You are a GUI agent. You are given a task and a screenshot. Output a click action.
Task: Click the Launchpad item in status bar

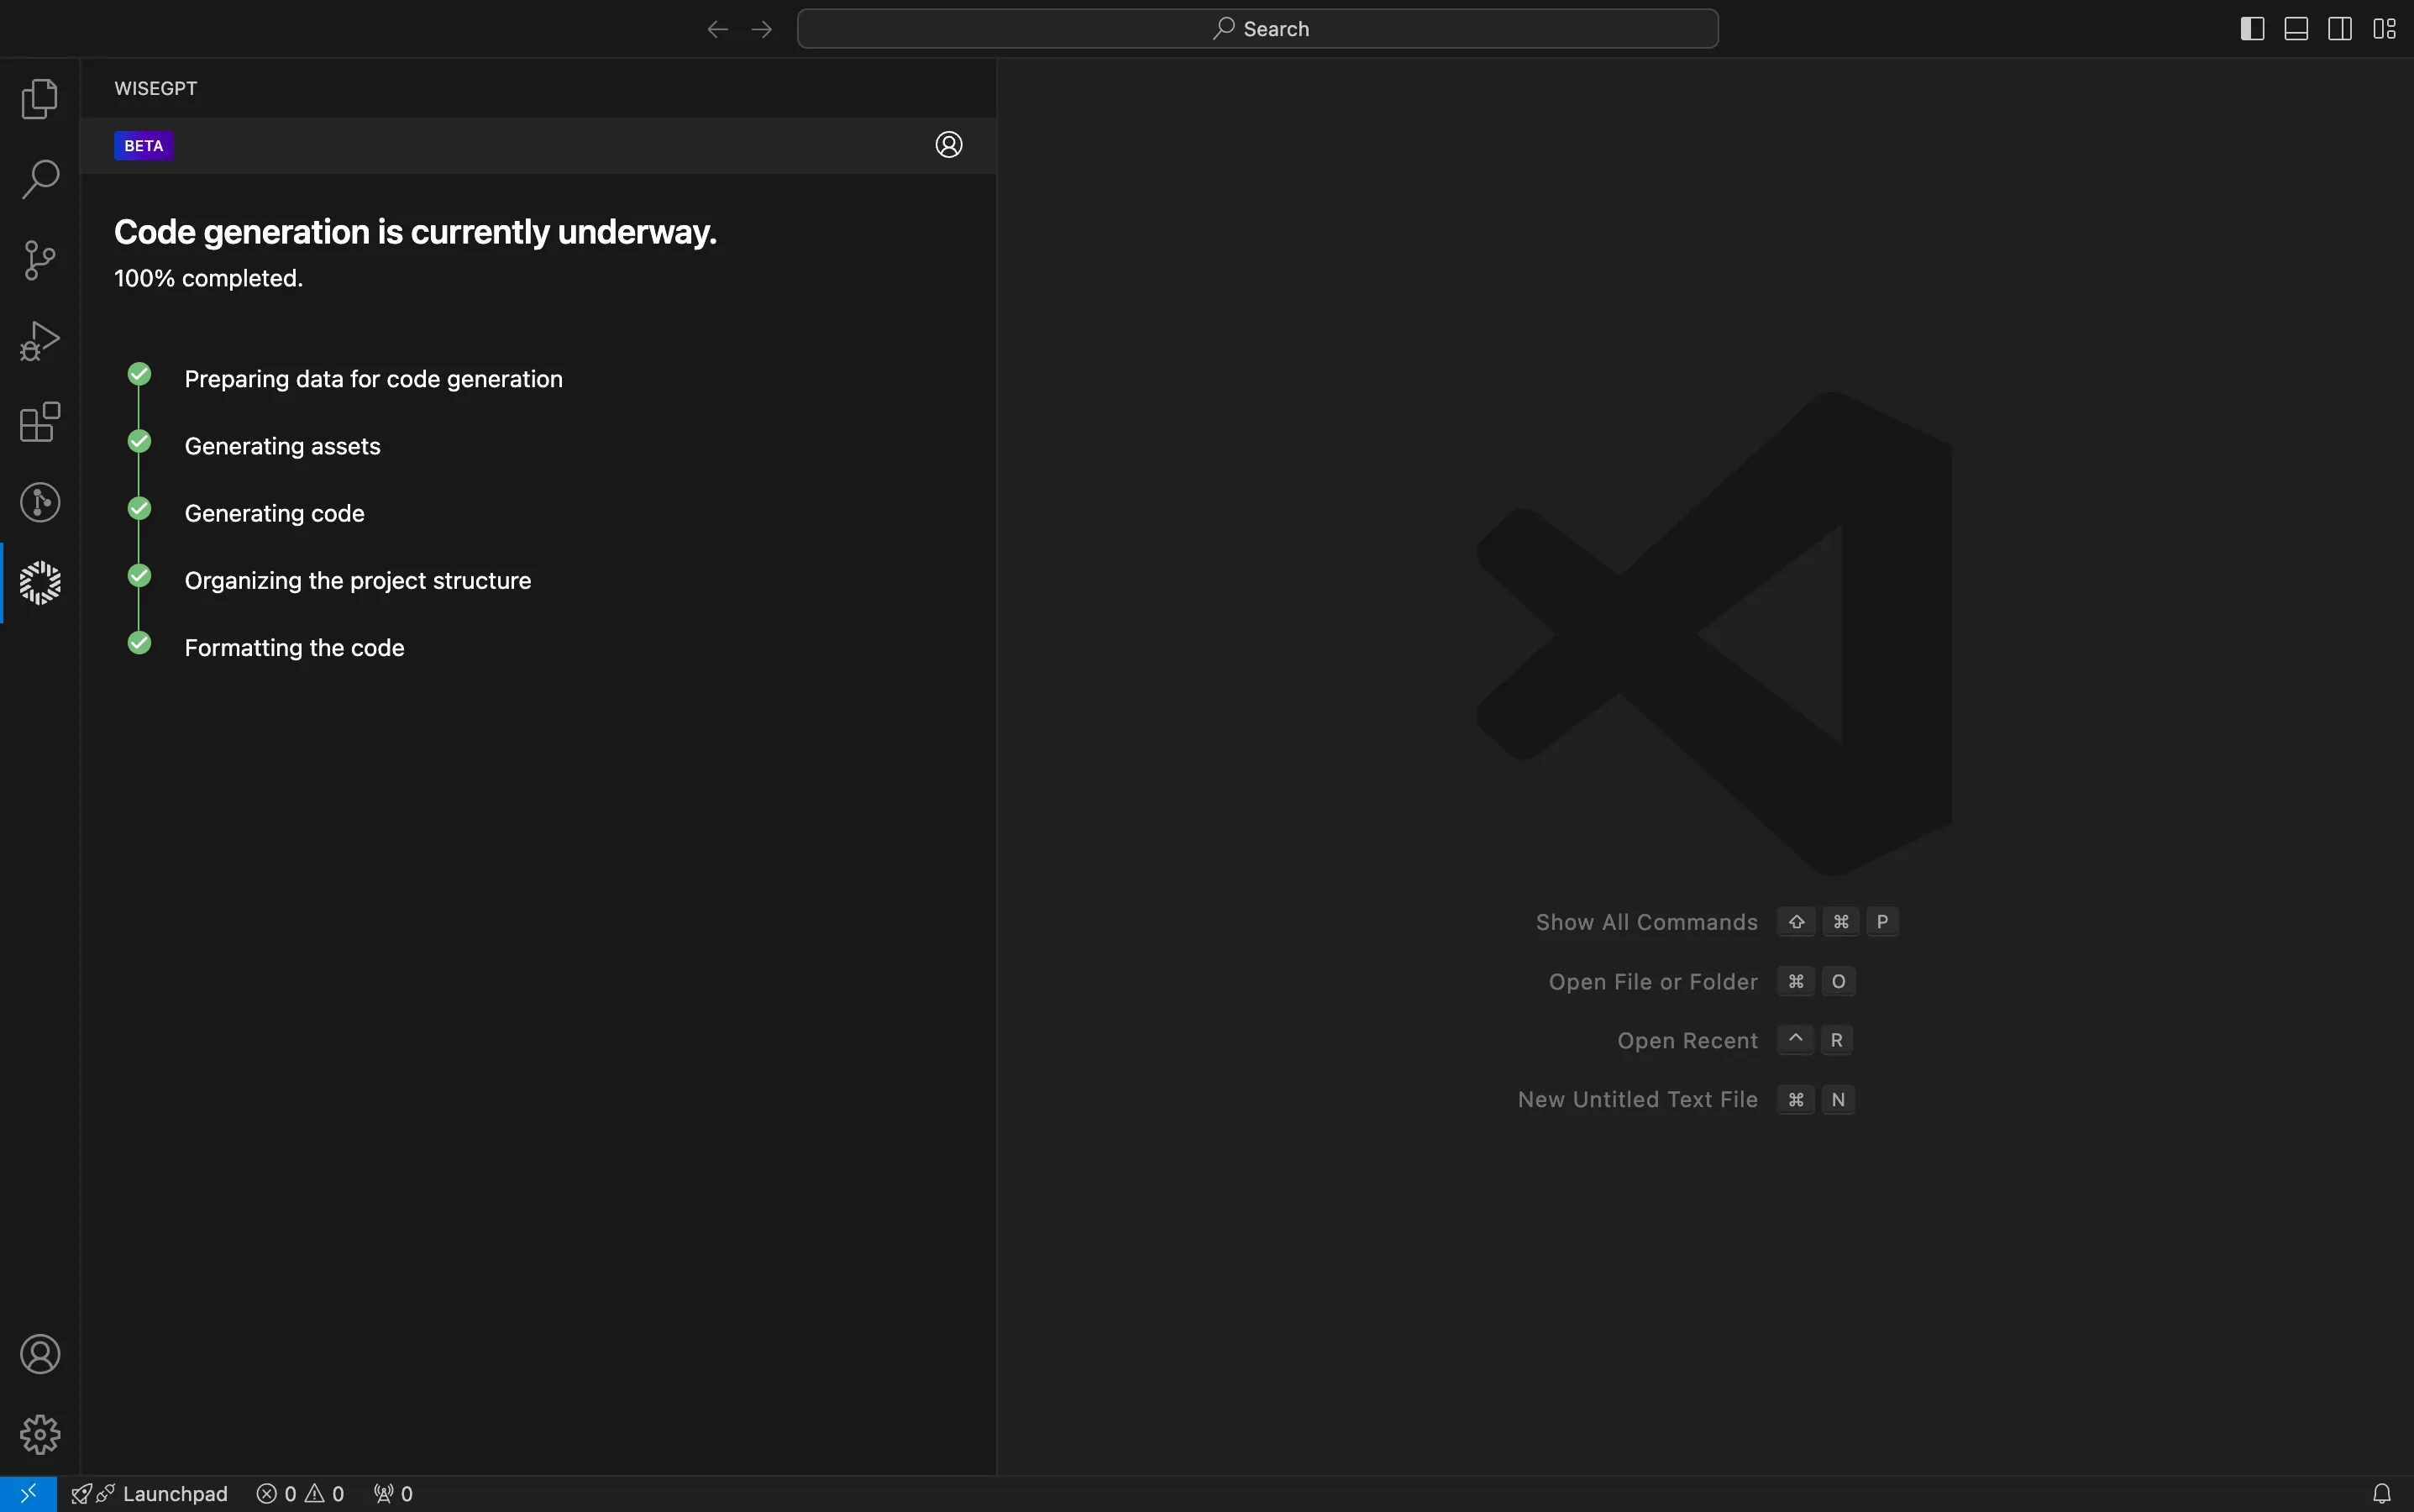[174, 1493]
